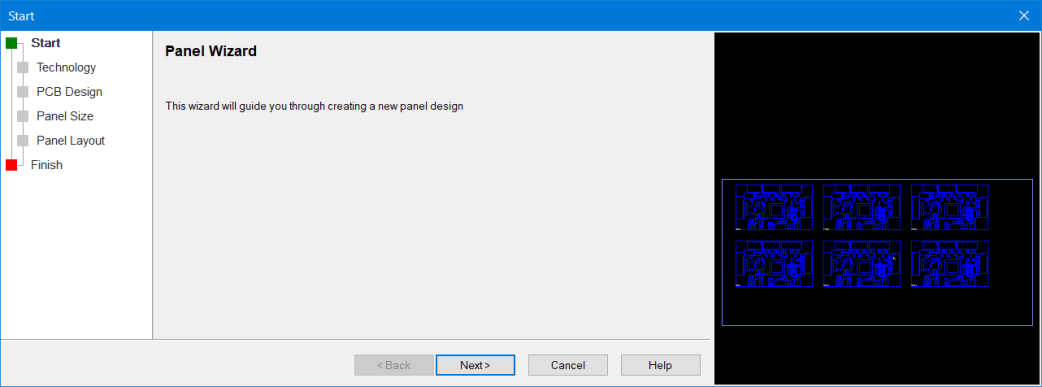The width and height of the screenshot is (1042, 387).
Task: Go to the PCB Design step
Action: pyautogui.click(x=70, y=92)
